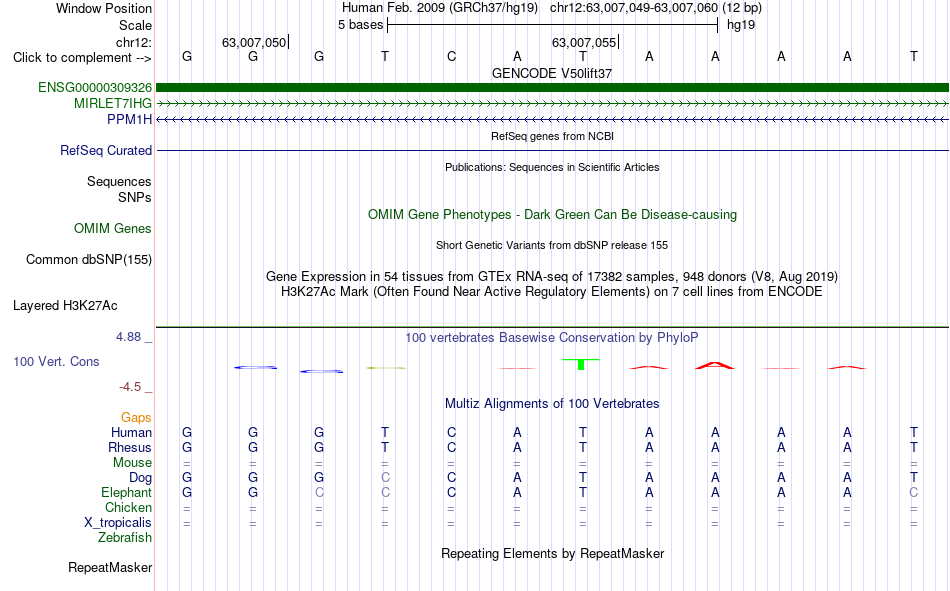The height and width of the screenshot is (591, 950).
Task: Click the Window Position label
Action: click(x=104, y=8)
